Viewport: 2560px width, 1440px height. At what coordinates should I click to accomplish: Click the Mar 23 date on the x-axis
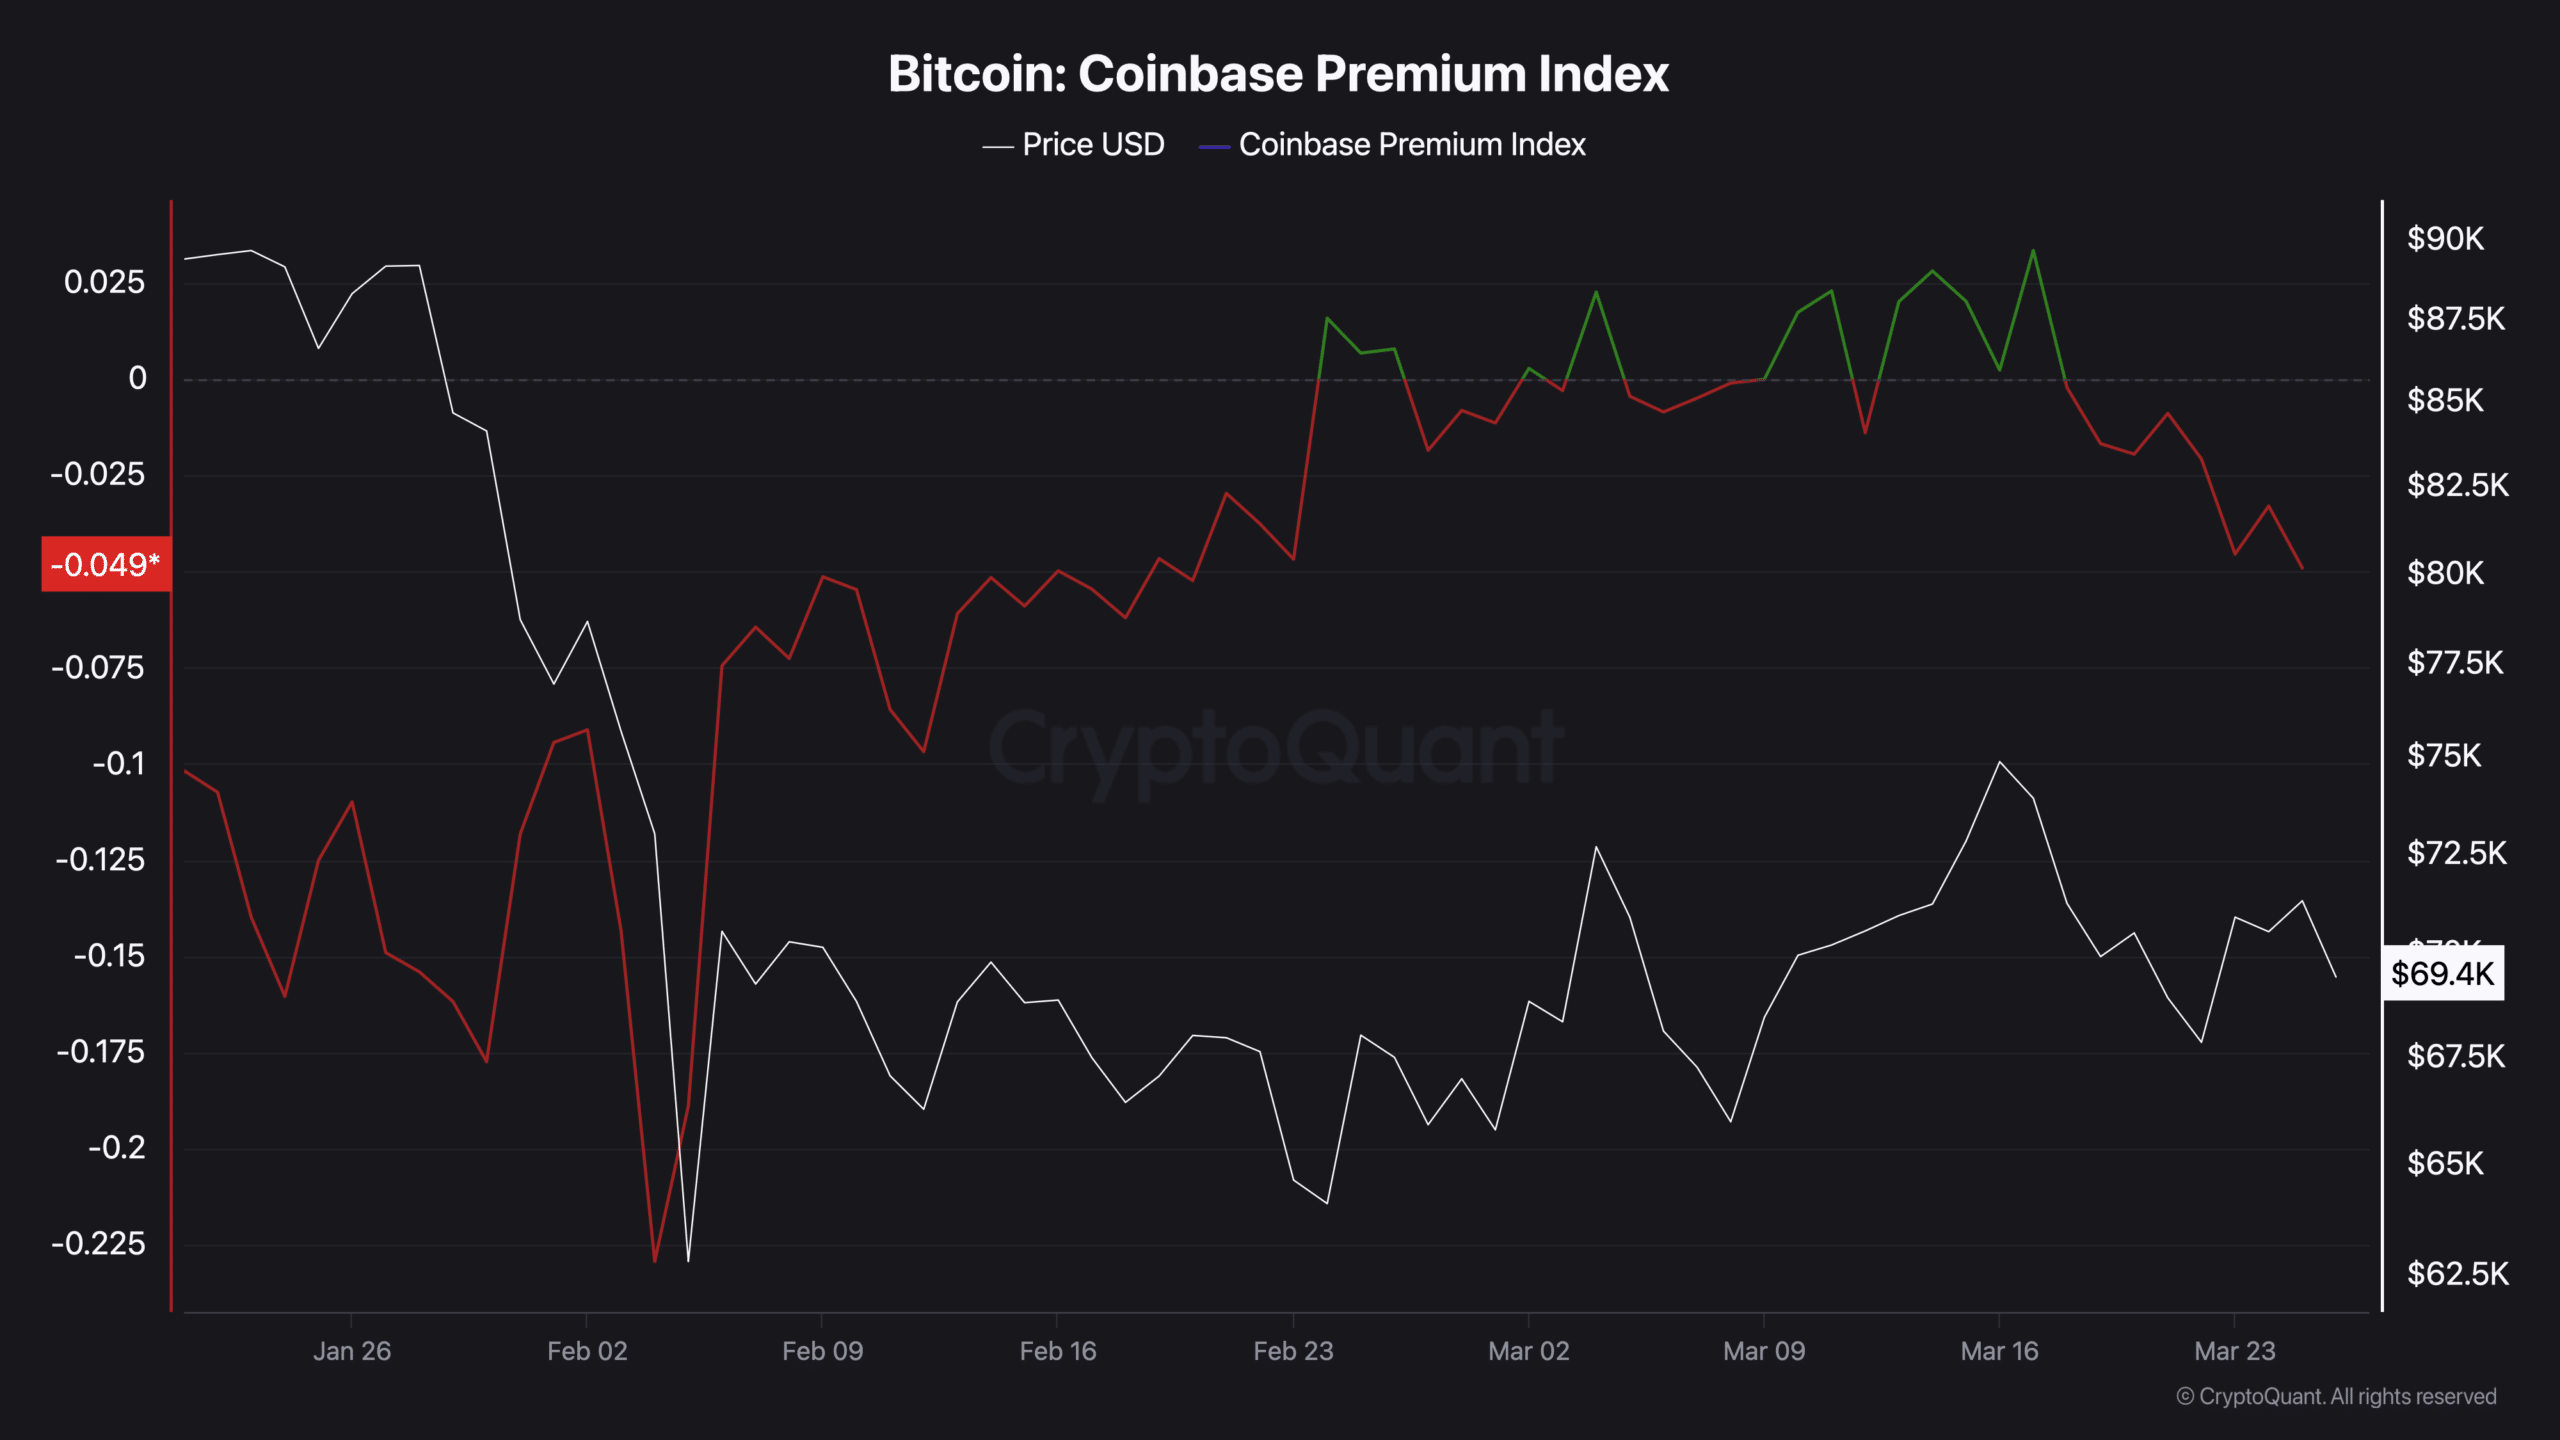click(x=2234, y=1351)
